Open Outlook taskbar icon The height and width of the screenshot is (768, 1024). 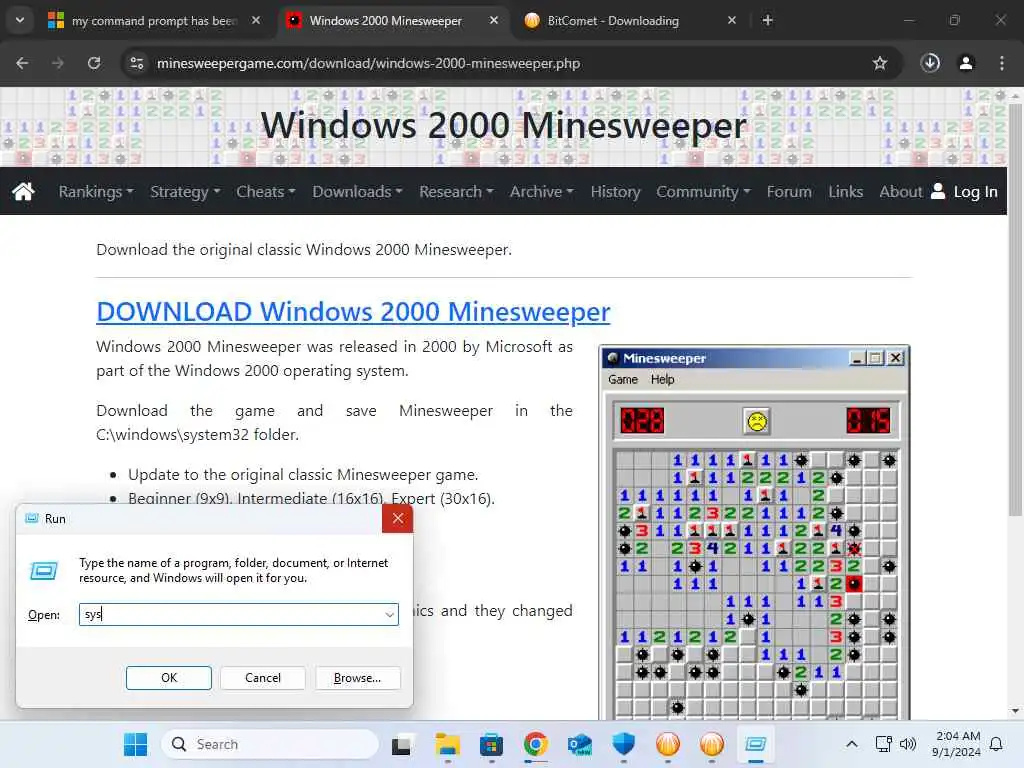(x=579, y=744)
